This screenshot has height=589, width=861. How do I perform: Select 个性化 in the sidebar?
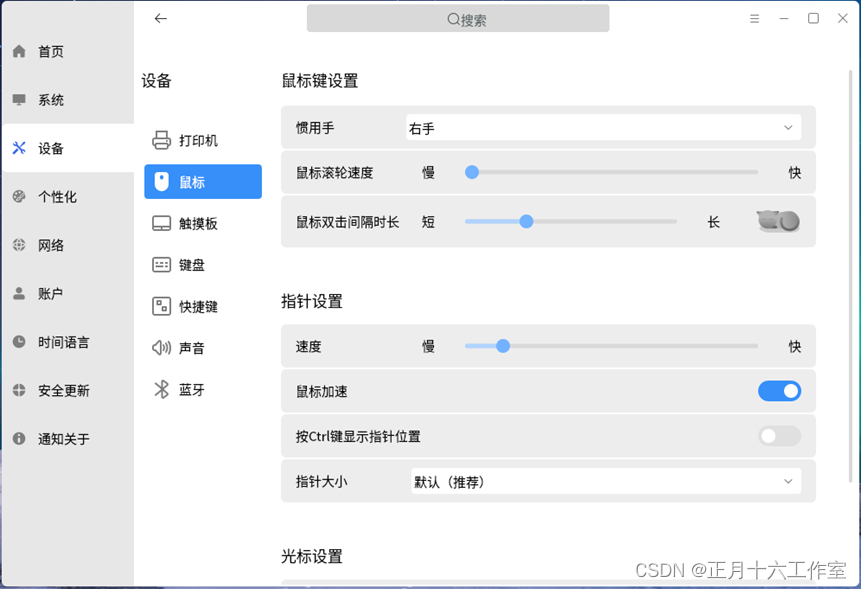click(x=68, y=196)
